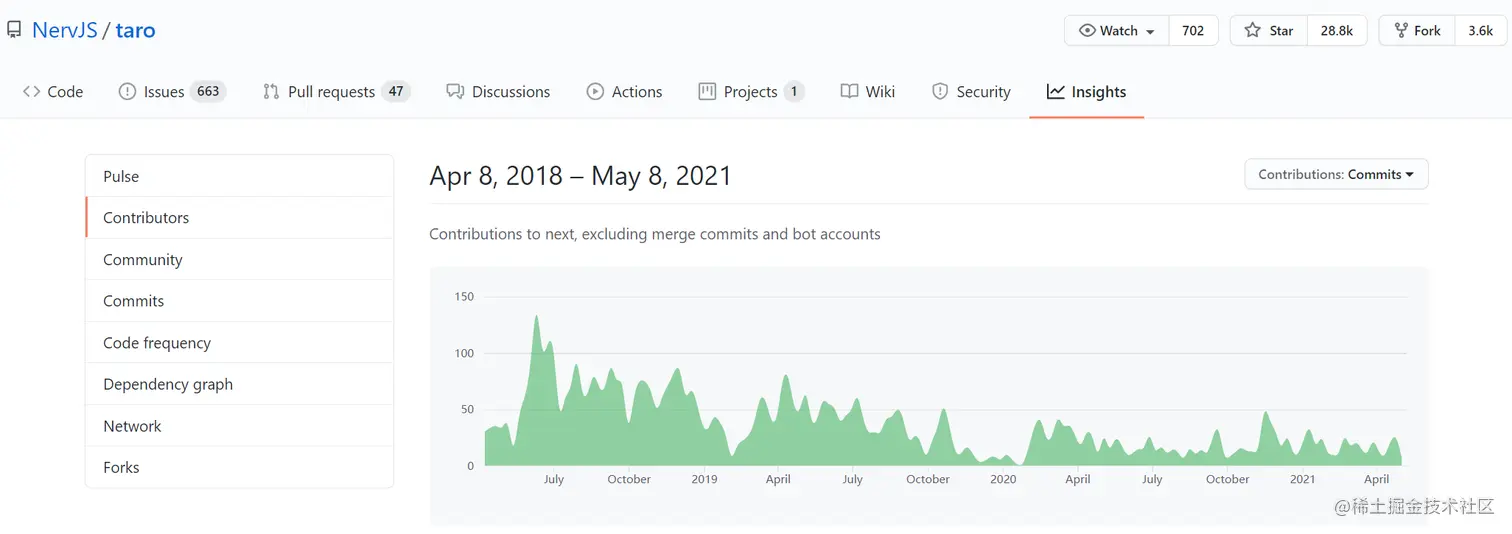Screen dimensions: 1512x534
Task: Open the 28.8k stargazers count
Action: (1336, 31)
